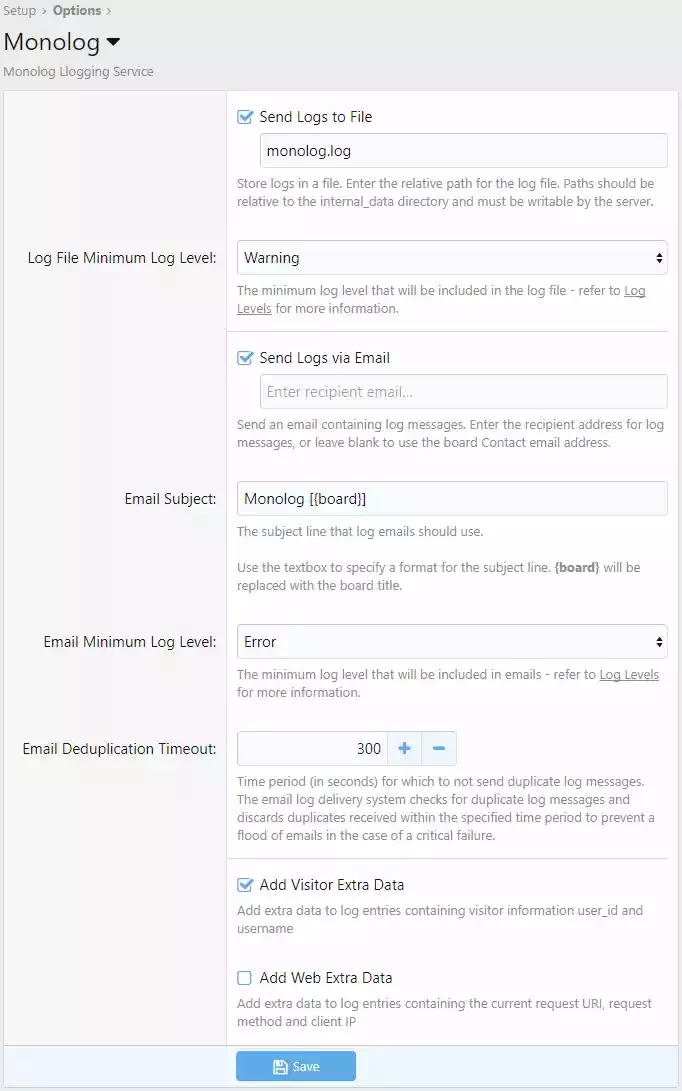Open Log Levels link under email level
Viewport: 682px width, 1091px height.
pyautogui.click(x=629, y=674)
